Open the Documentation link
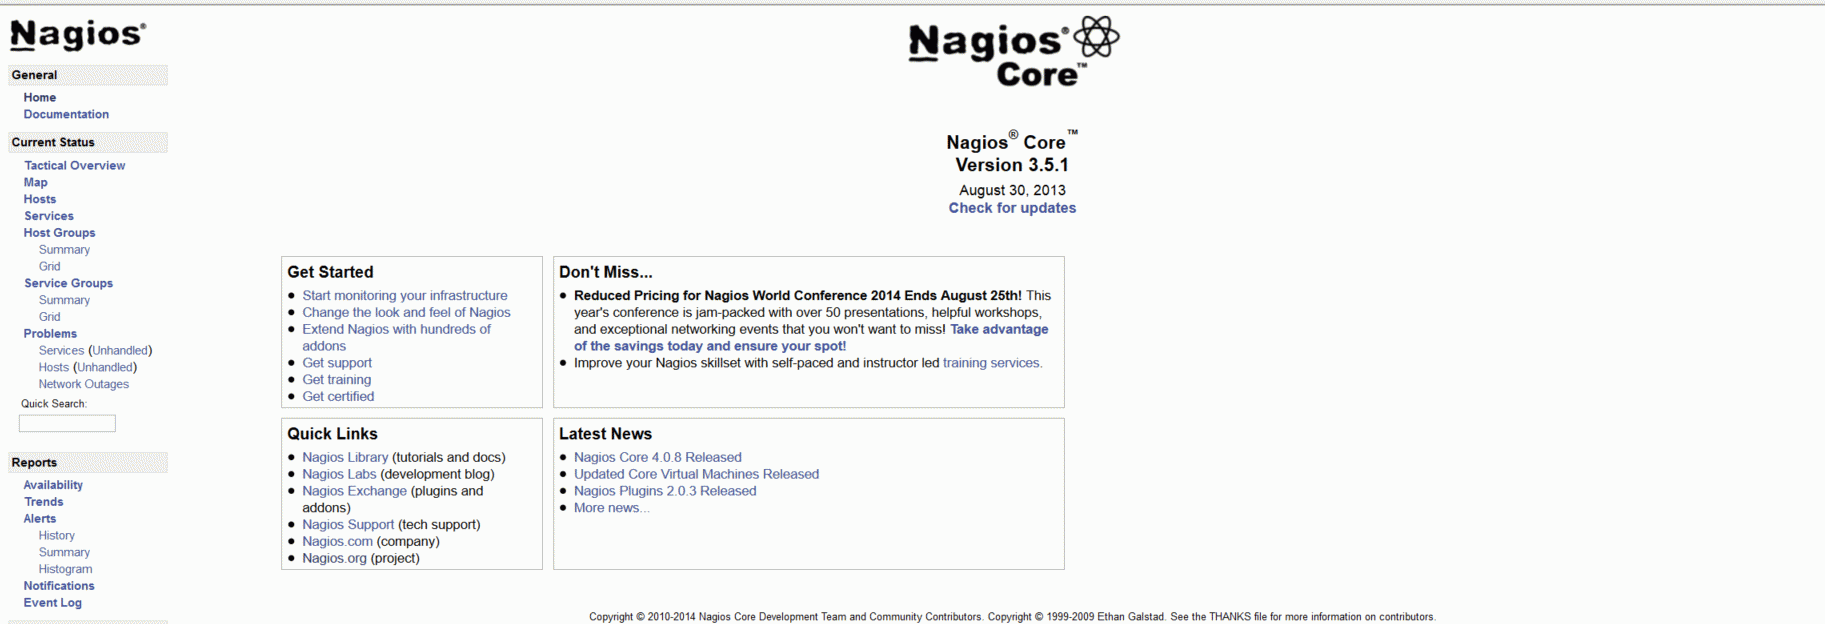The width and height of the screenshot is (1825, 624). pos(66,114)
